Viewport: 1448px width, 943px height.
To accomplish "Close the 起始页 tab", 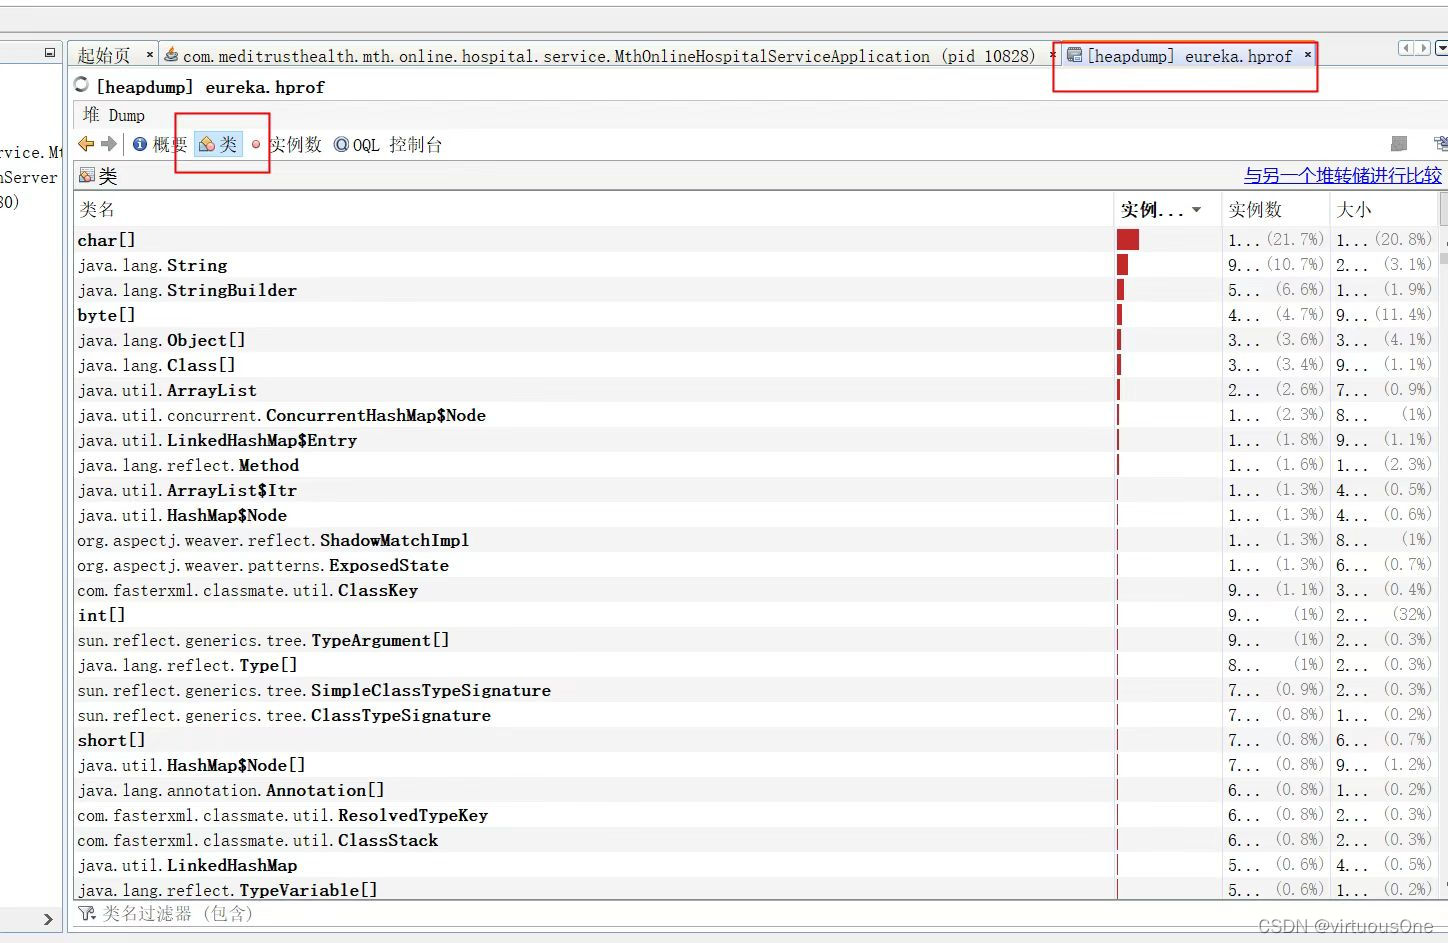I will (x=150, y=55).
